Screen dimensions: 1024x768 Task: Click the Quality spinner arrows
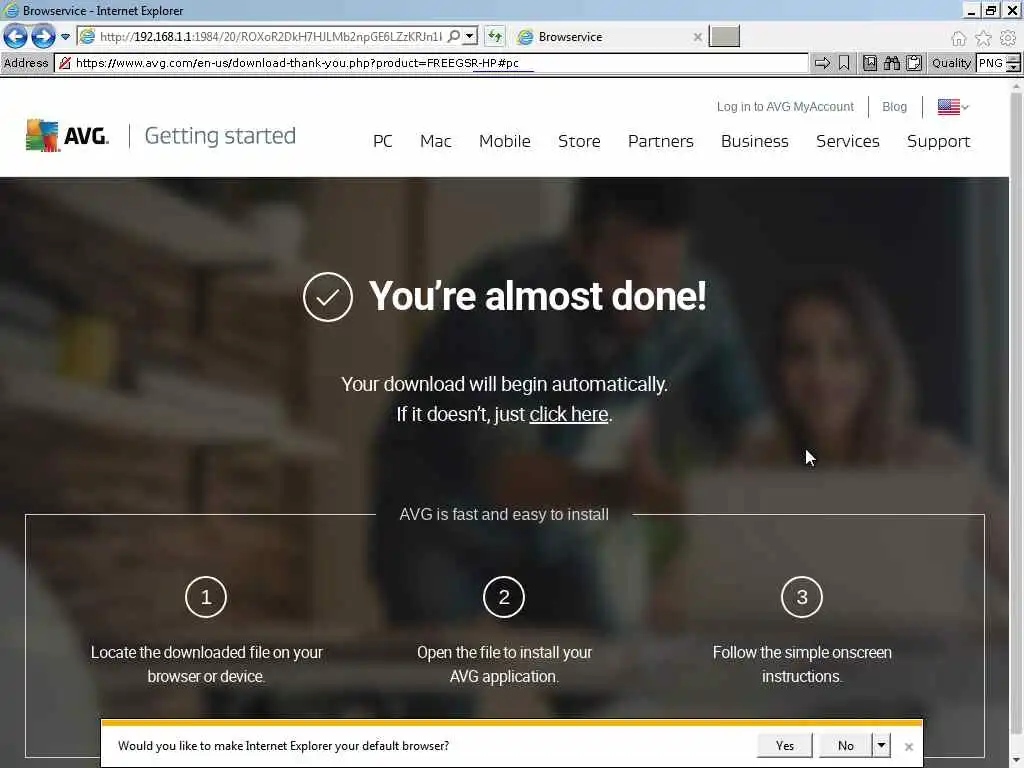(1013, 63)
